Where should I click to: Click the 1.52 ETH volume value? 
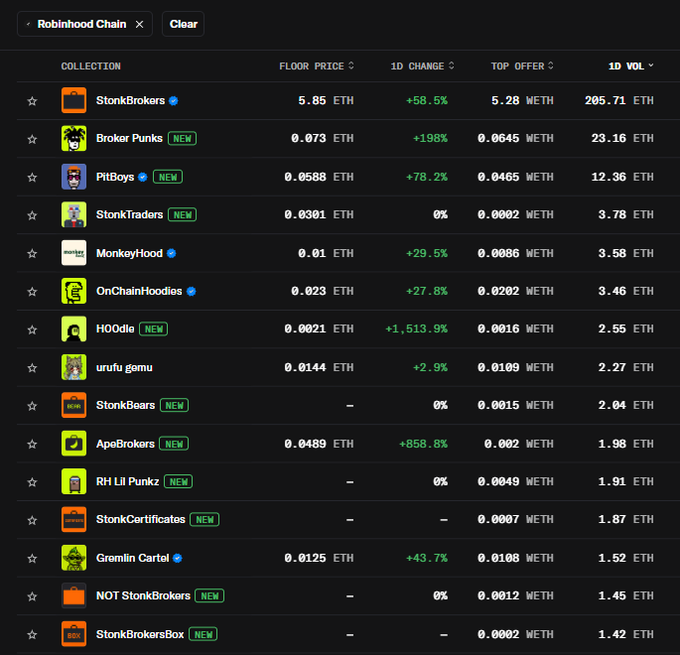[x=626, y=558]
